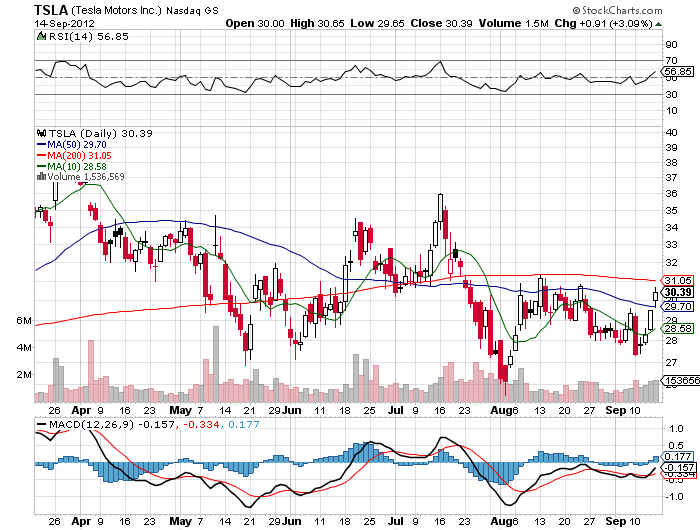Click the (Tesla Motors Inc.) company name
700x530 pixels.
(116, 10)
